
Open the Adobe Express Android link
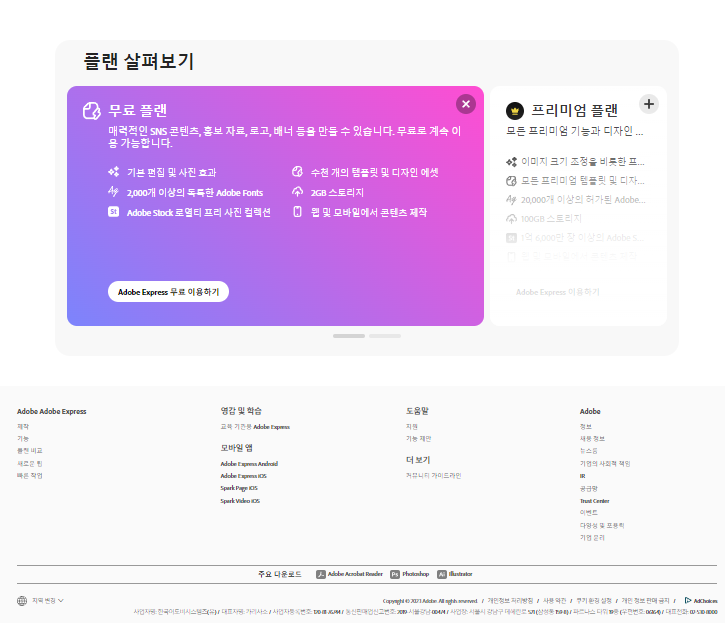249,463
